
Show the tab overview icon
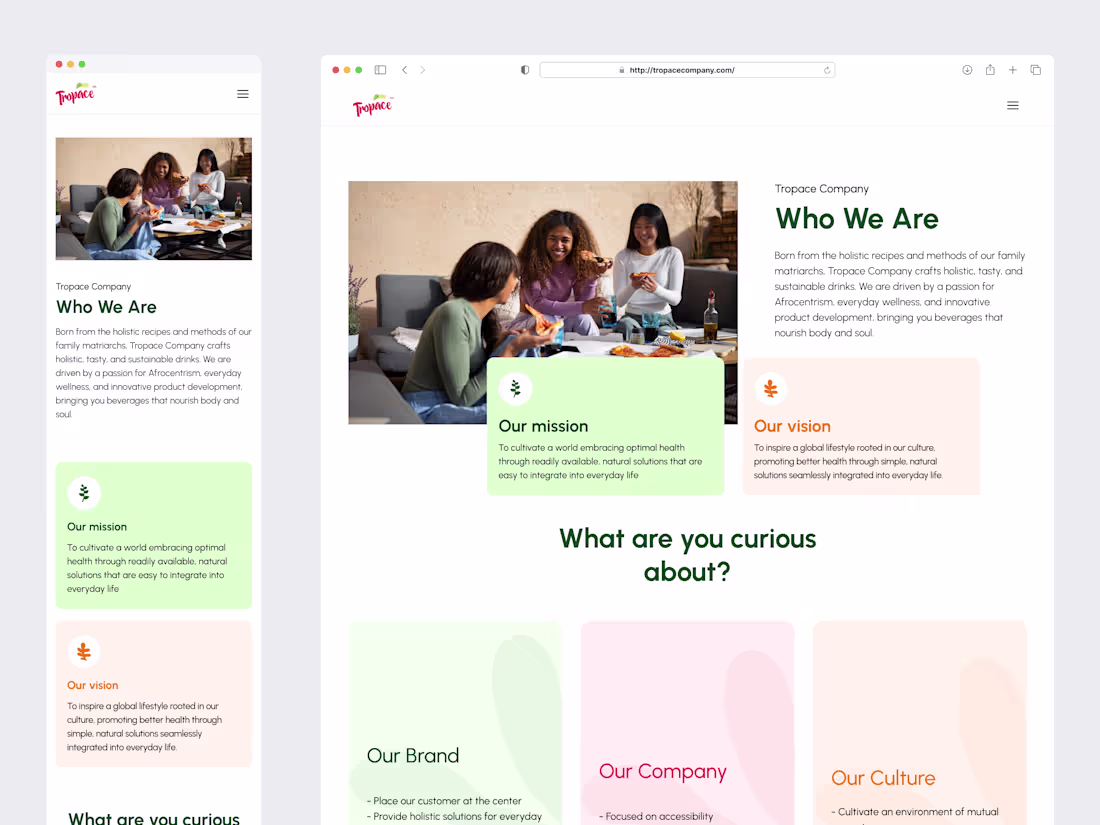[x=1036, y=70]
